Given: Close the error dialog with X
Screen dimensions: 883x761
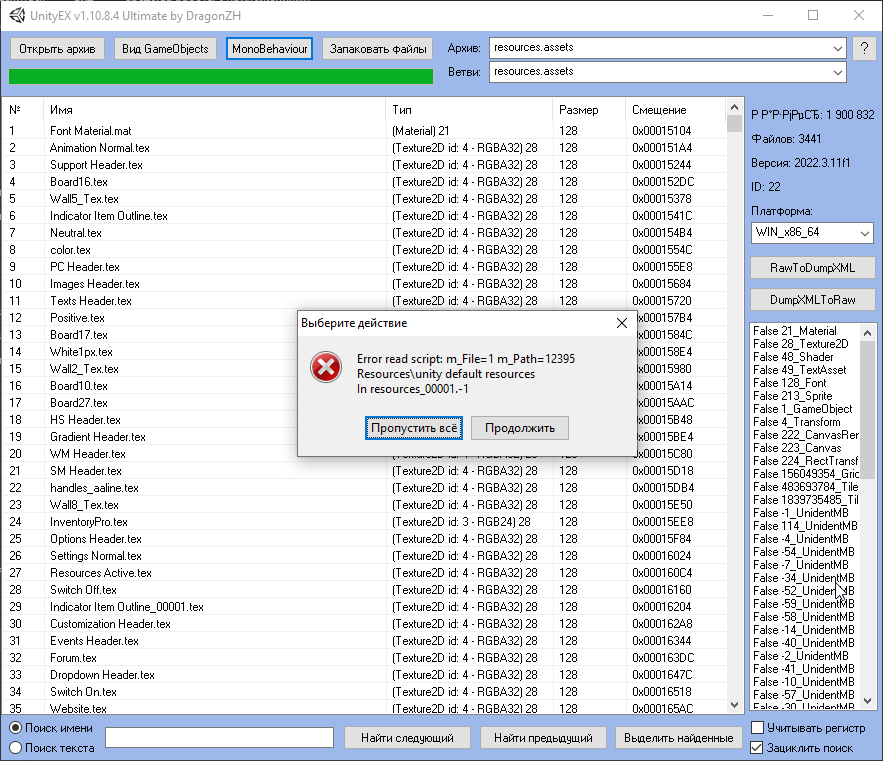Looking at the screenshot, I should (x=621, y=323).
